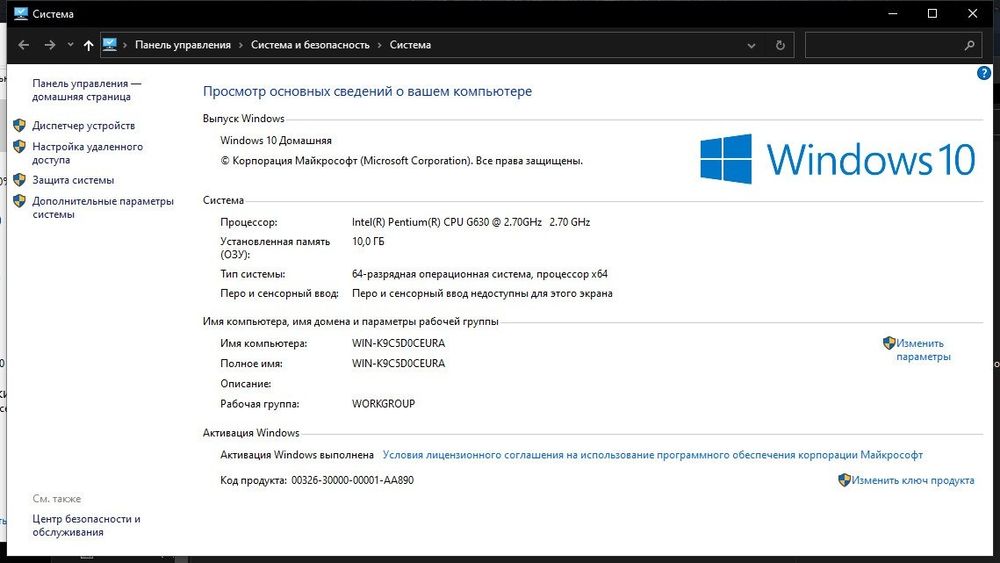
Task: Open help with the question mark icon
Action: click(x=983, y=73)
